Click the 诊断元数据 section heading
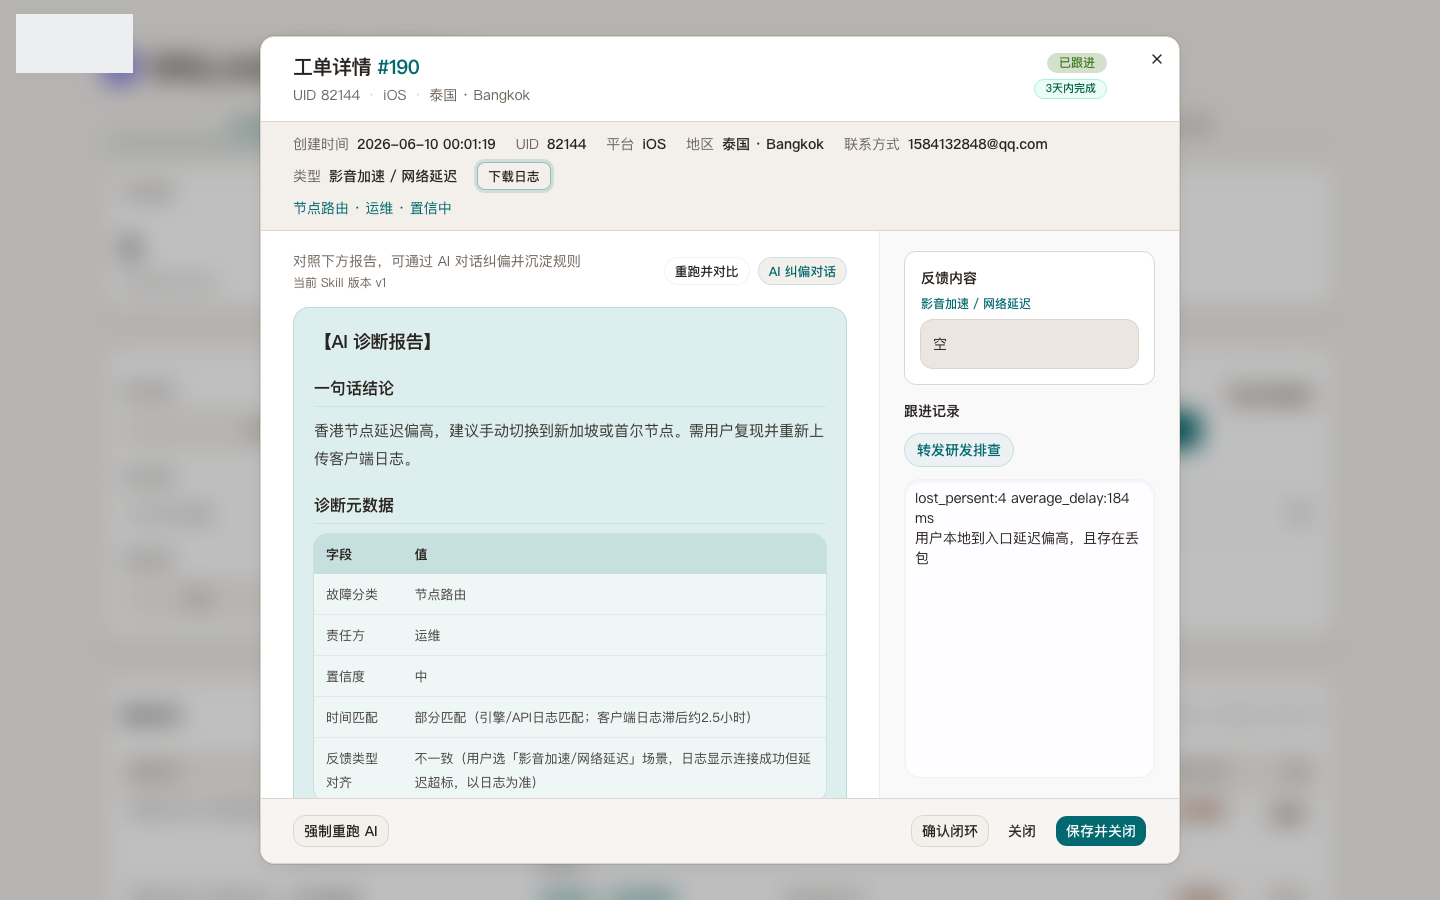 pos(354,505)
